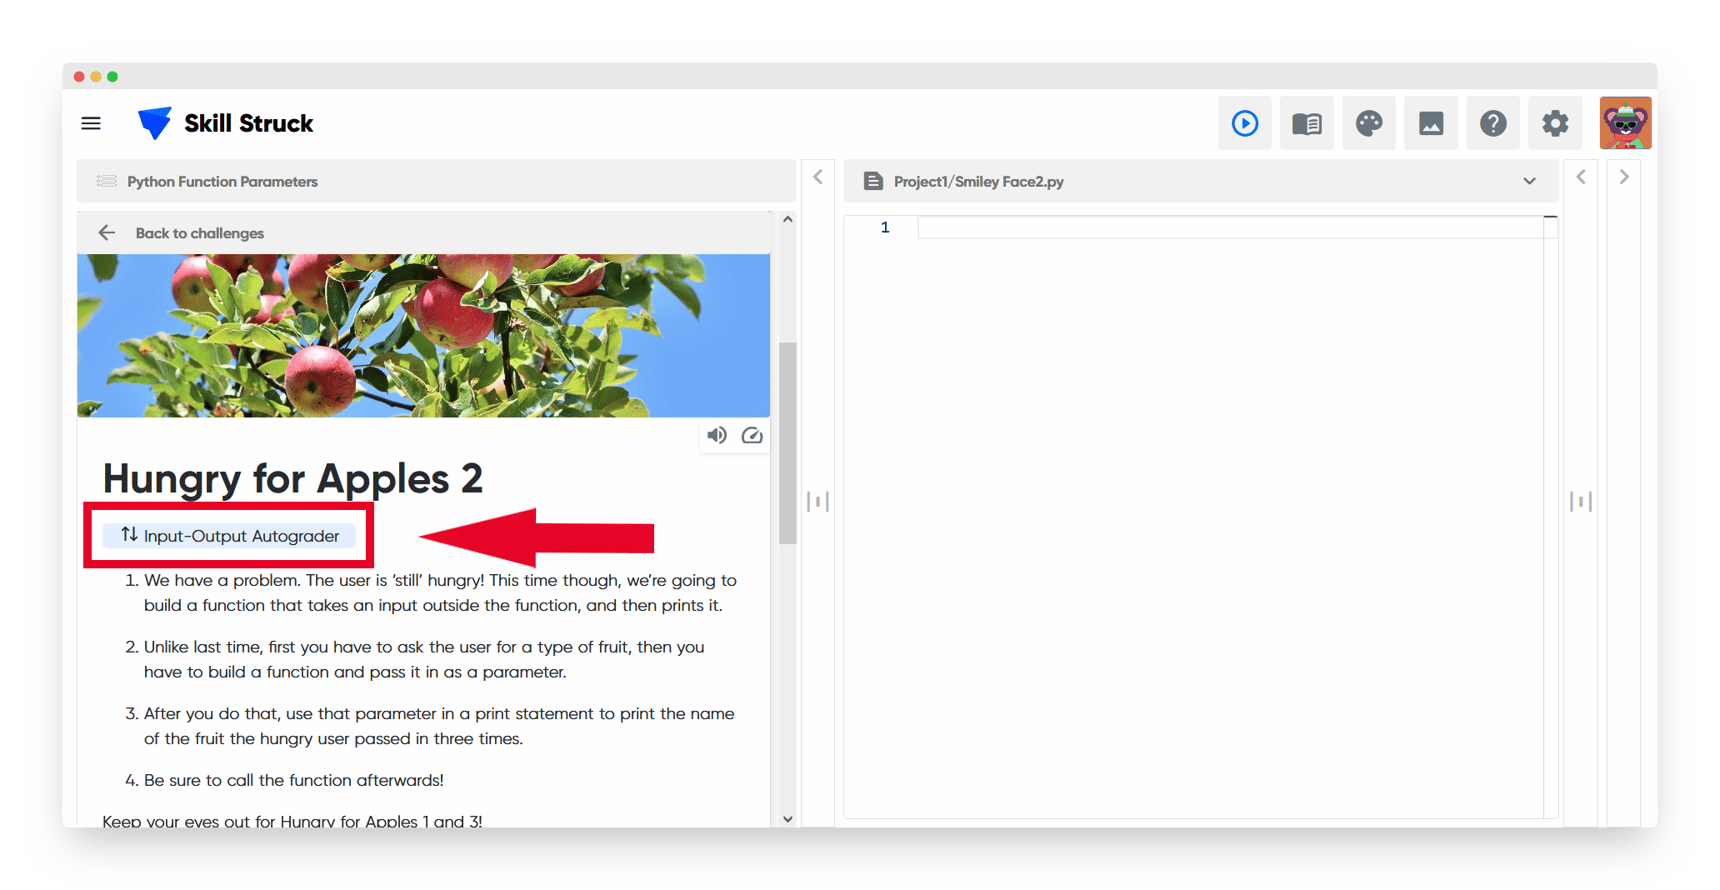Click the Skill Struck logo
The width and height of the screenshot is (1720, 890).
pos(225,123)
